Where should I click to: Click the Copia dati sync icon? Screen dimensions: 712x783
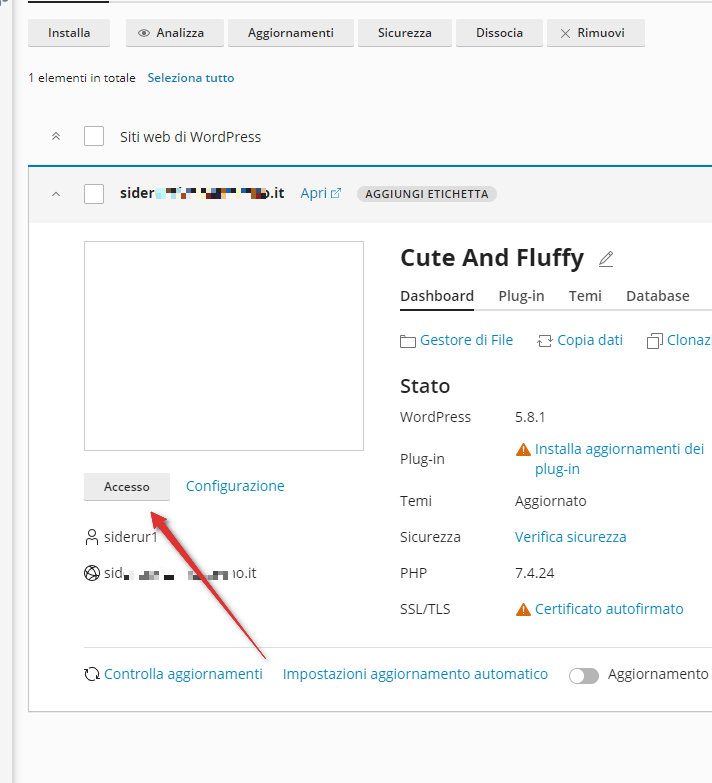[x=544, y=341]
